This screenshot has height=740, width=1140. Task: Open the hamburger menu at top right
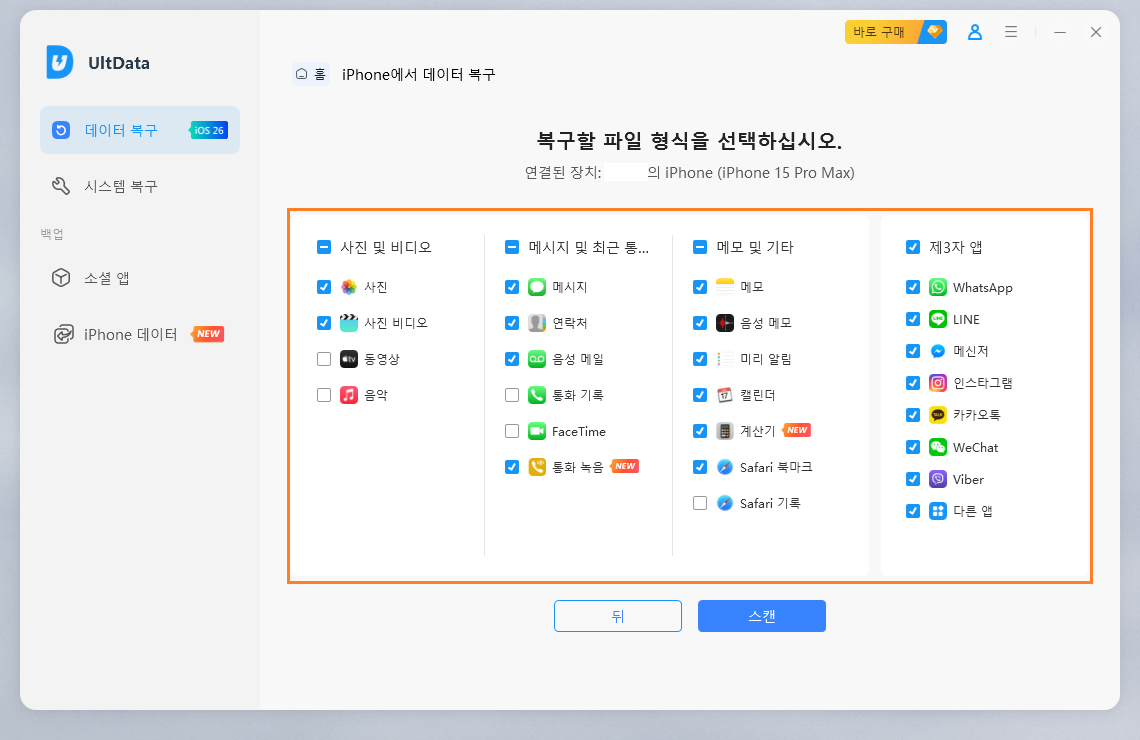tap(1010, 31)
